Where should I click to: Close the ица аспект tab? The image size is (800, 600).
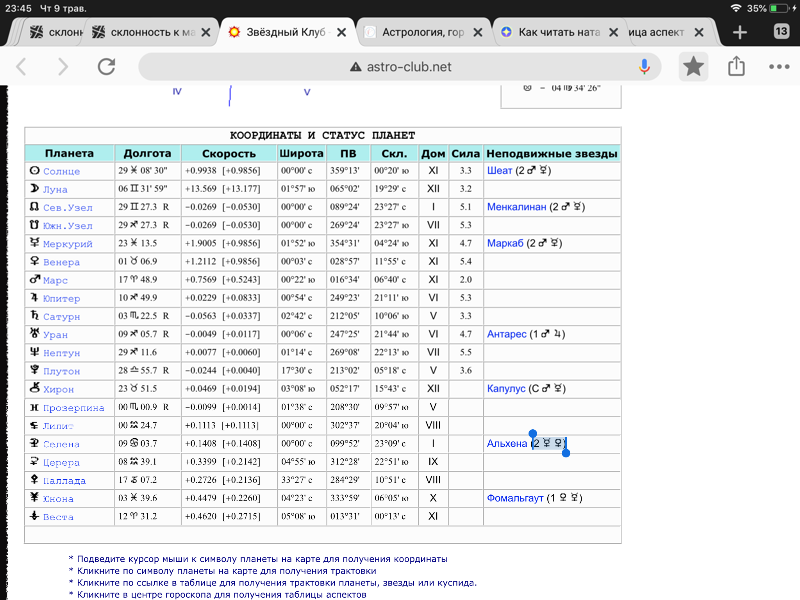[699, 32]
